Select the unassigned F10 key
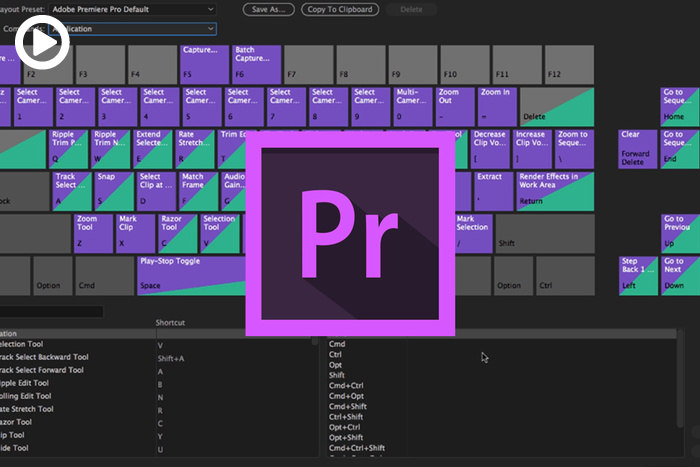 465,64
